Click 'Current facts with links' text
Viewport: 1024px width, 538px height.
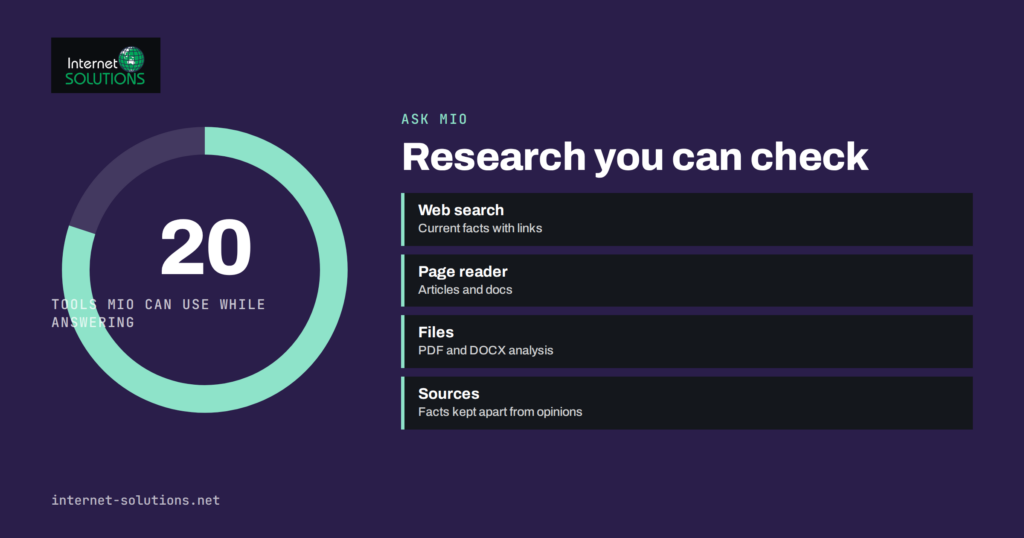[480, 229]
